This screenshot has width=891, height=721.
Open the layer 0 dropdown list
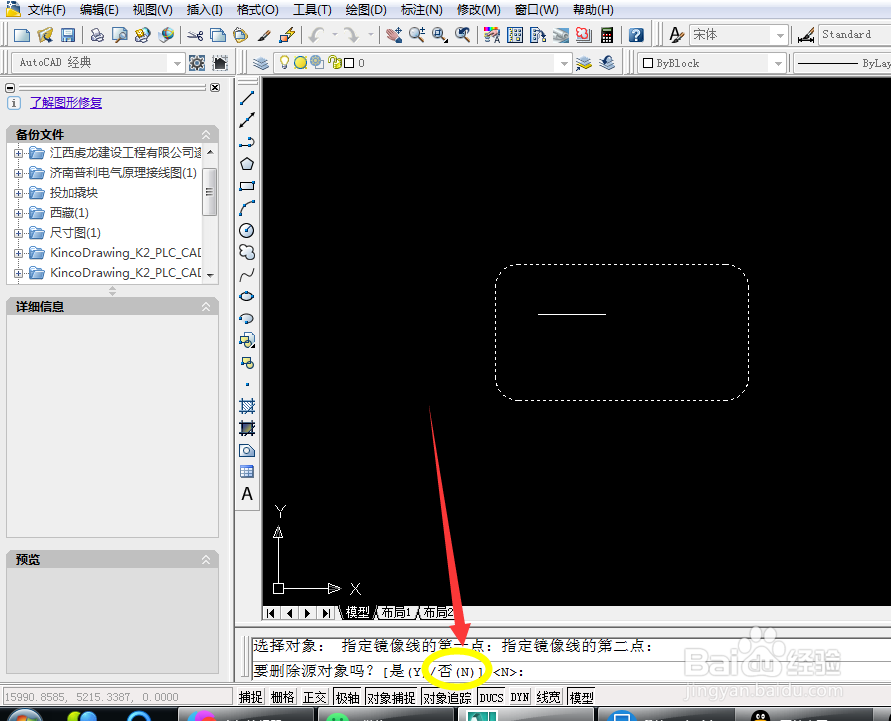pyautogui.click(x=564, y=63)
